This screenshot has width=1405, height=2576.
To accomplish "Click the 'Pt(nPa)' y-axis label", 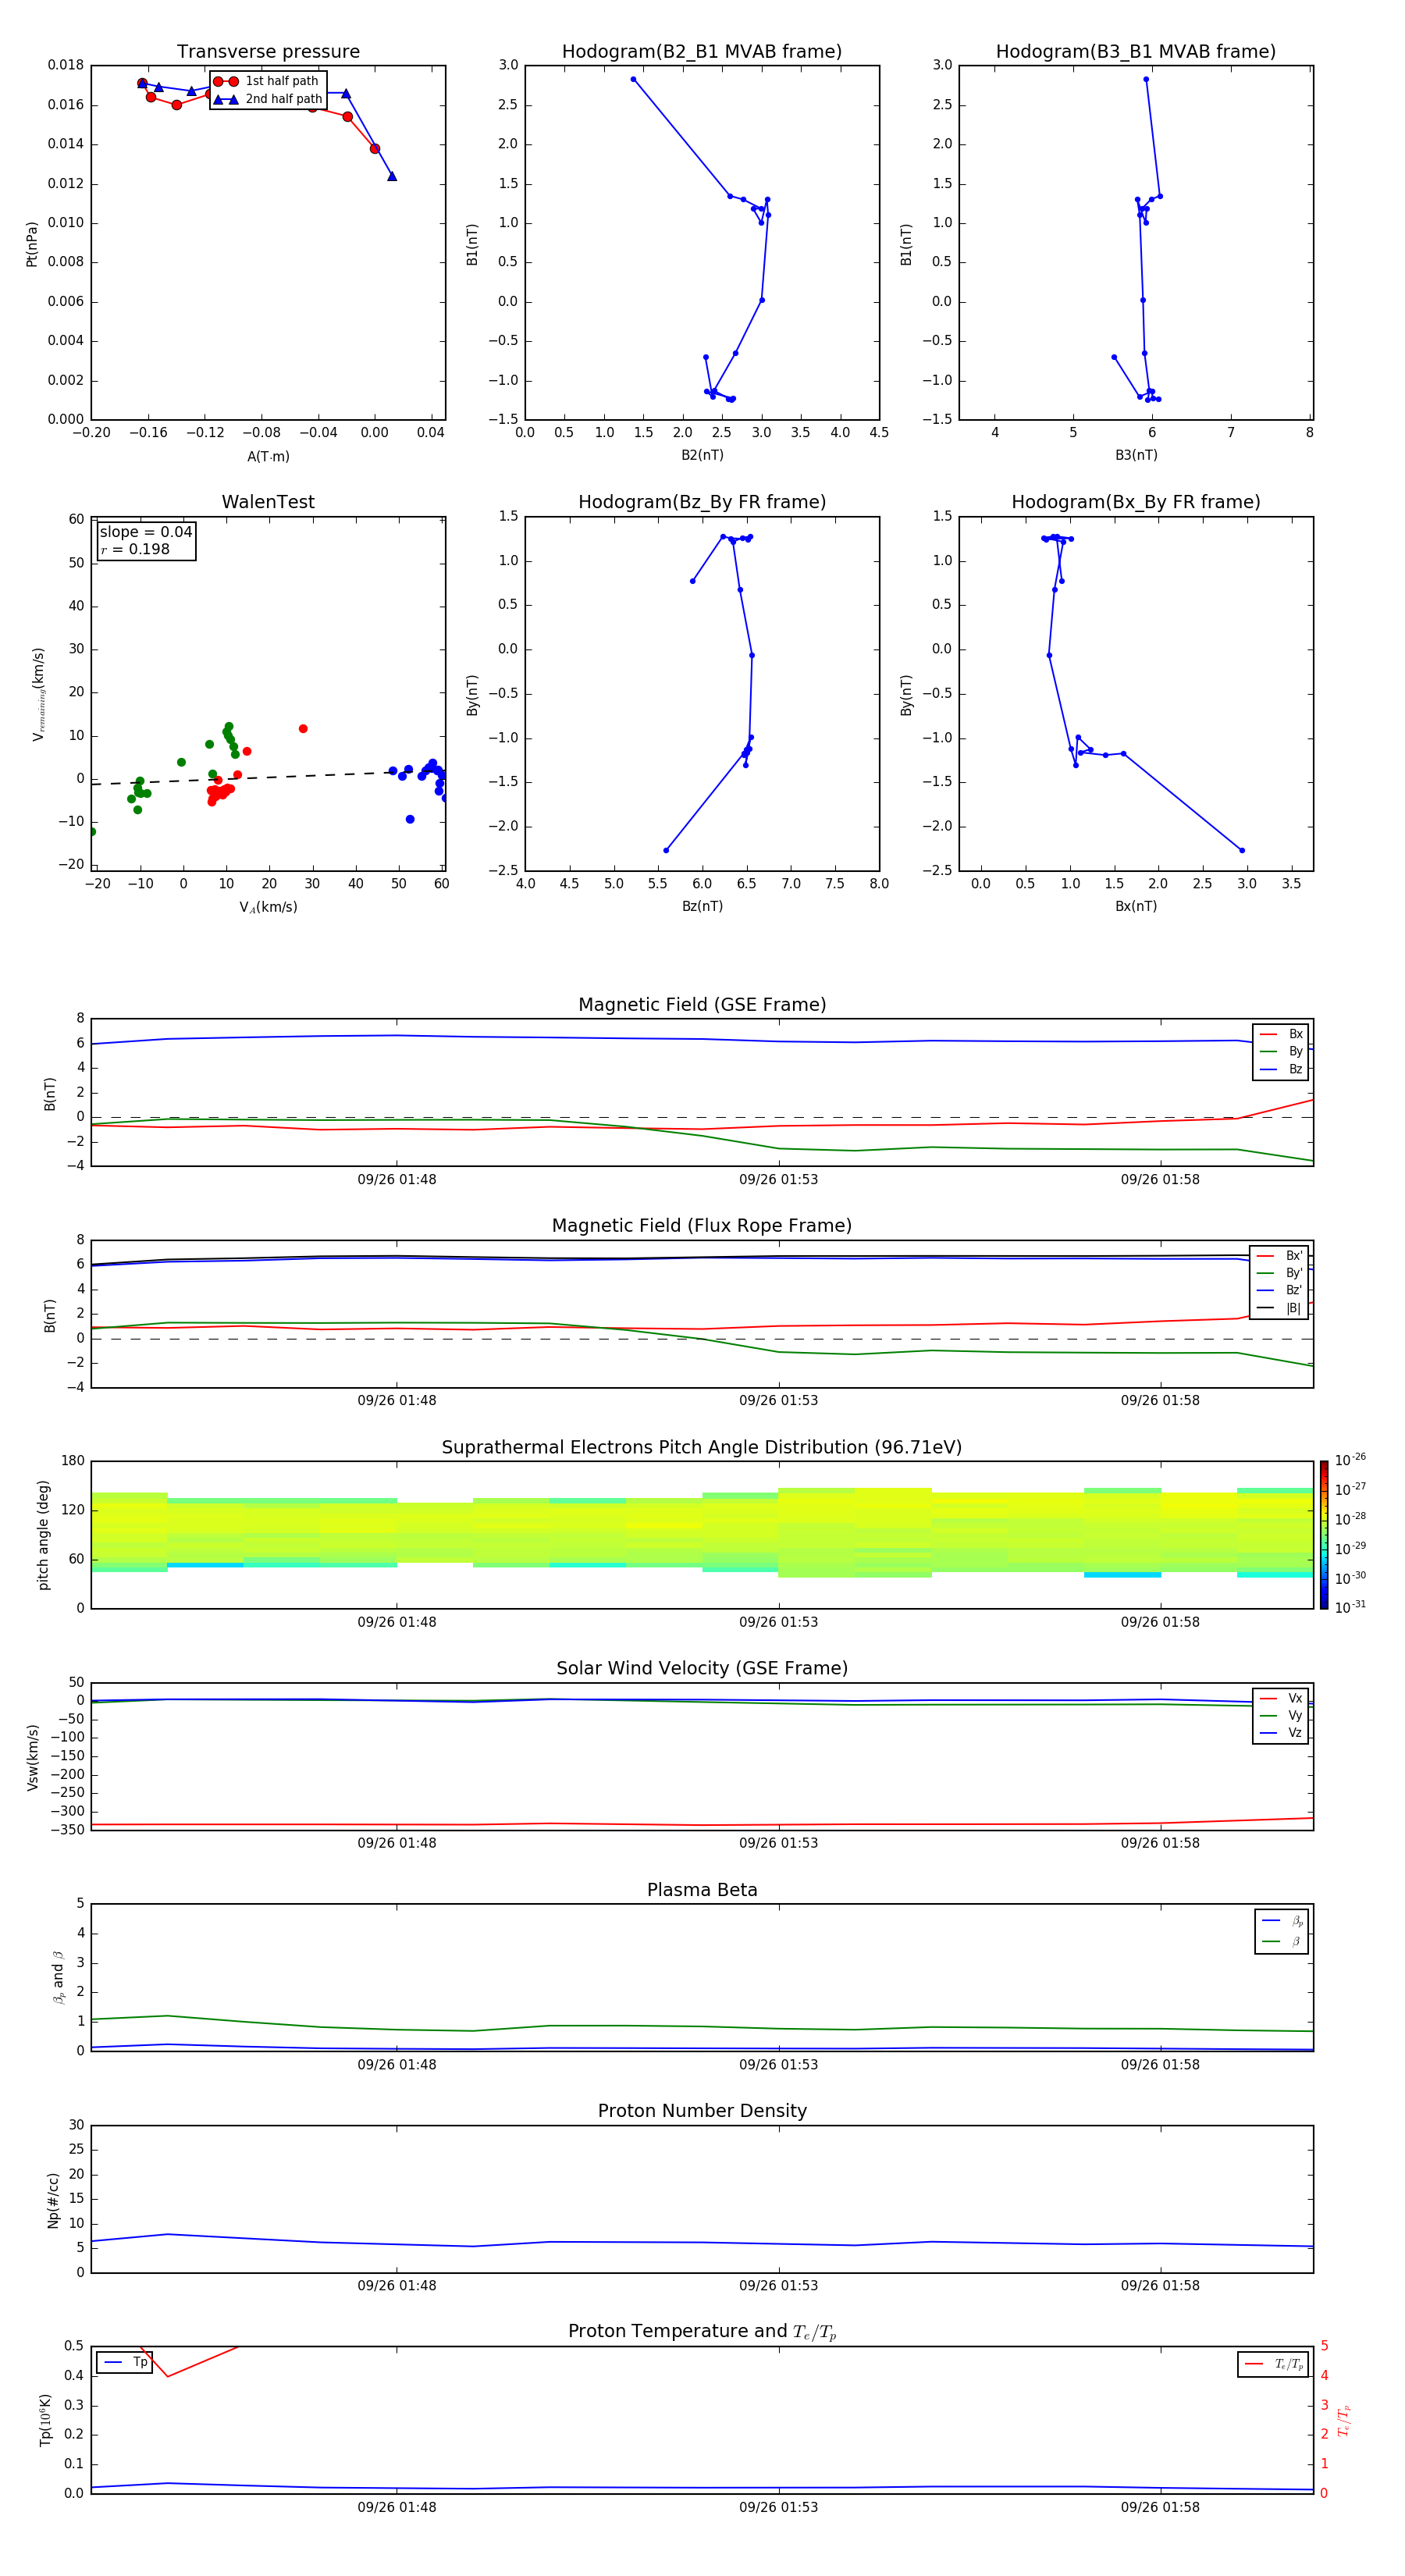I will [x=32, y=244].
